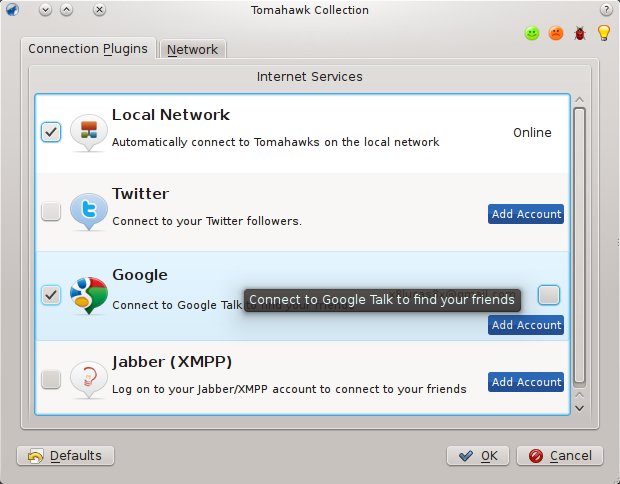Click the orange sad face icon
The image size is (620, 484).
pyautogui.click(x=556, y=33)
